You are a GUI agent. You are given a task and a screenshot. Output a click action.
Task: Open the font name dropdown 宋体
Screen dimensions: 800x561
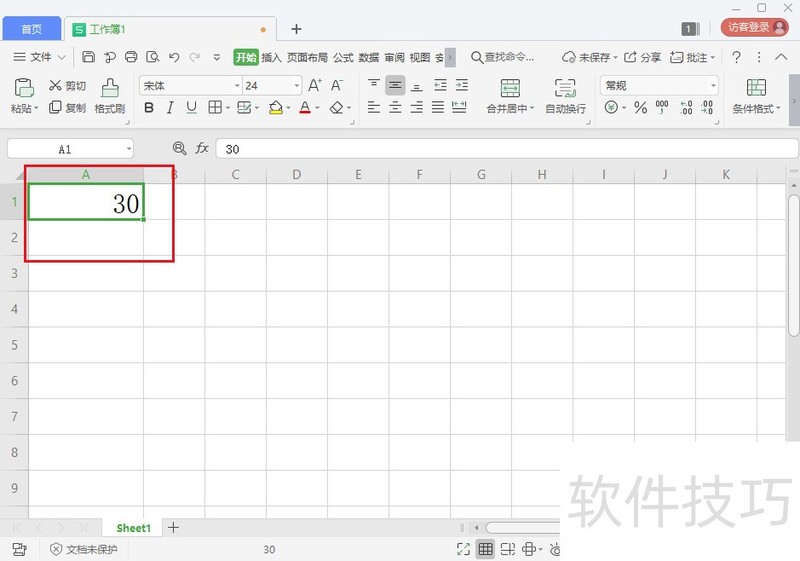tap(237, 86)
